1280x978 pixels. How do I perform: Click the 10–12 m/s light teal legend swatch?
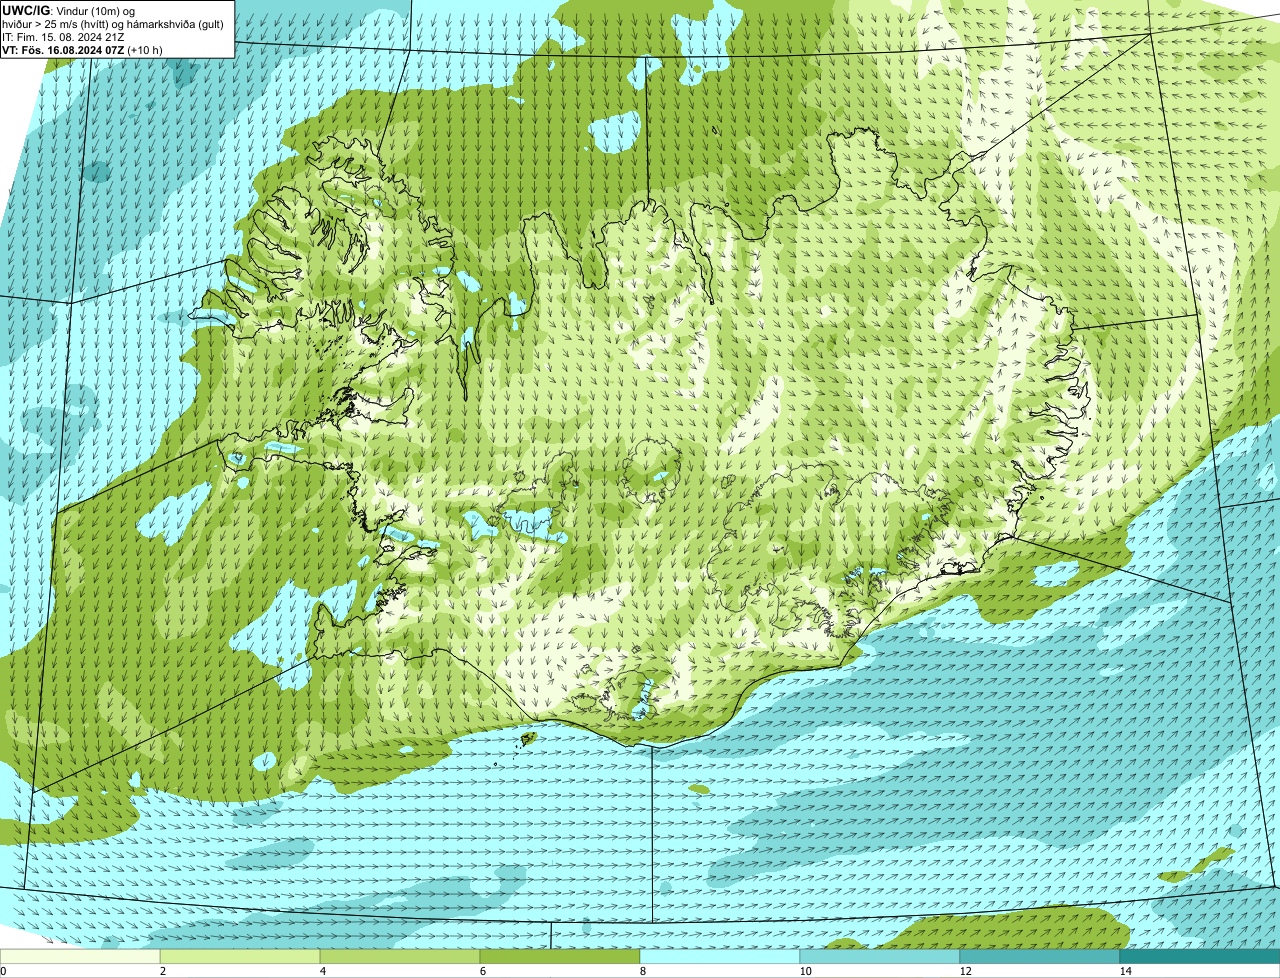(x=880, y=956)
